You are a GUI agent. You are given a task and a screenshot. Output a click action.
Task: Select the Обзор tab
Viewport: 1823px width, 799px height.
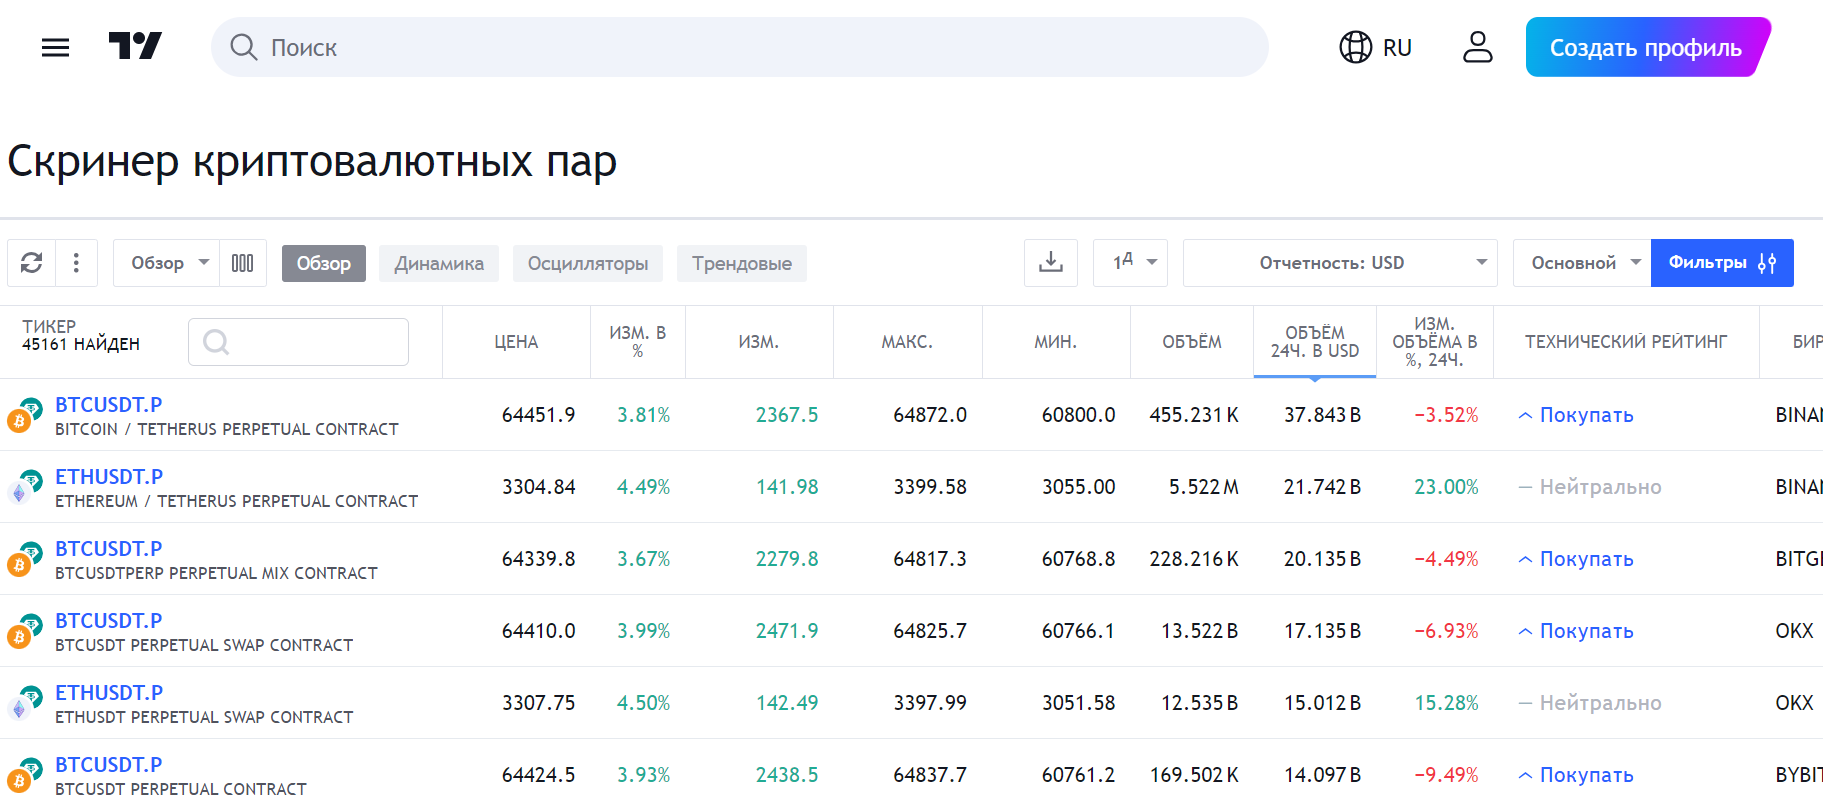coord(323,263)
